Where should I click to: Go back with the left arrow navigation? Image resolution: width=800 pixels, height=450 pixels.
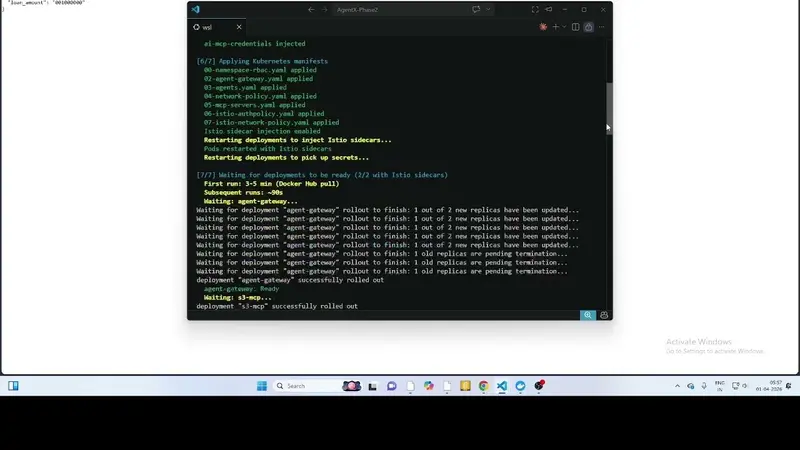[311, 9]
